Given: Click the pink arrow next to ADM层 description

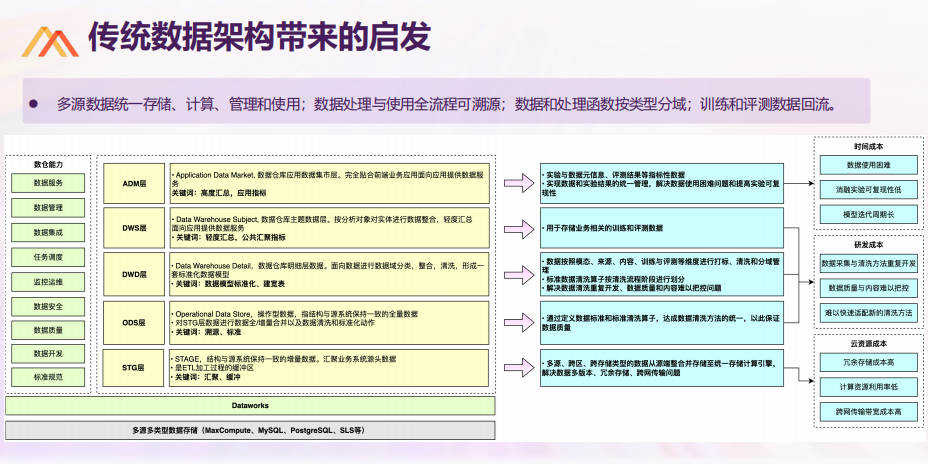Looking at the screenshot, I should point(518,183).
